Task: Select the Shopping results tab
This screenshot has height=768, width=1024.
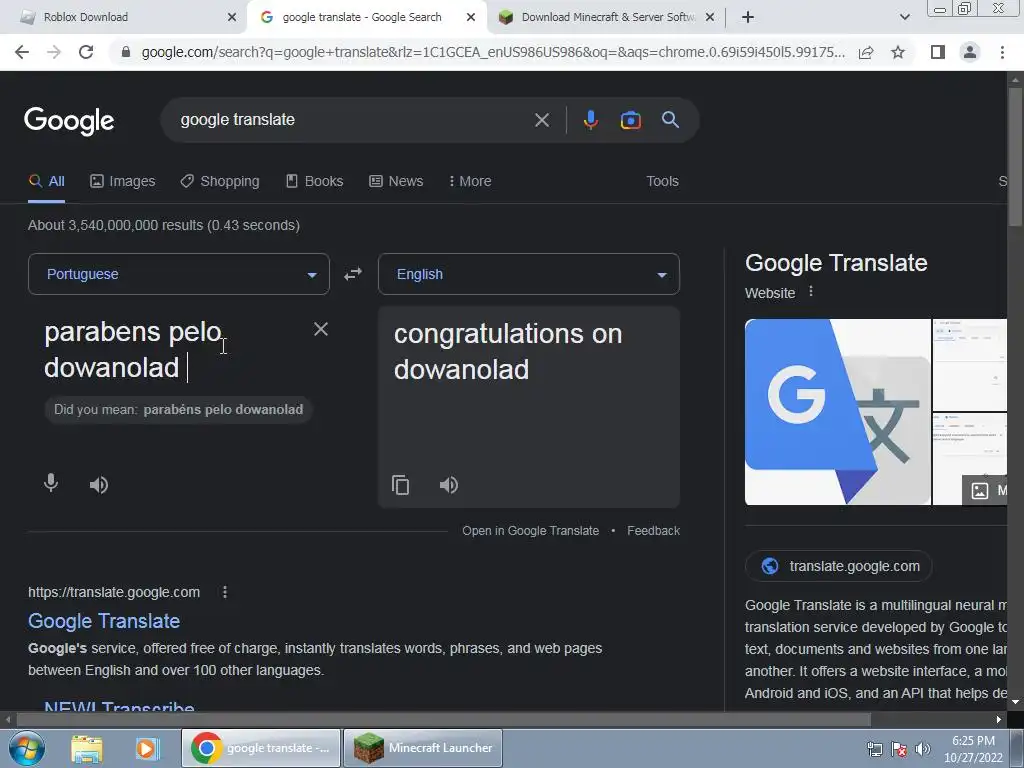Action: point(220,181)
